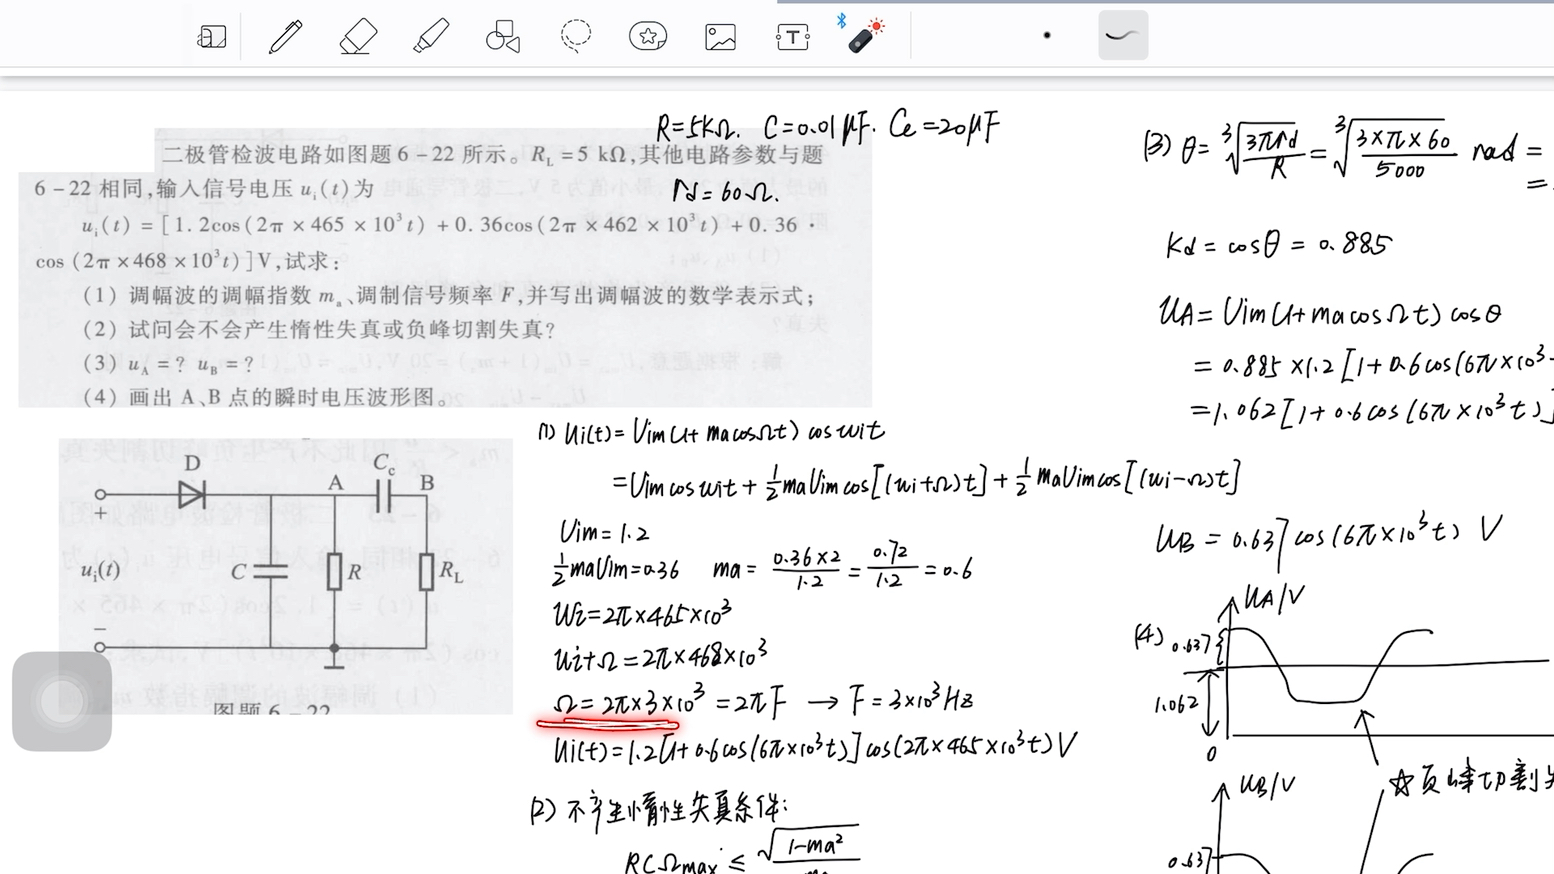Select the Text box tool

click(x=793, y=37)
